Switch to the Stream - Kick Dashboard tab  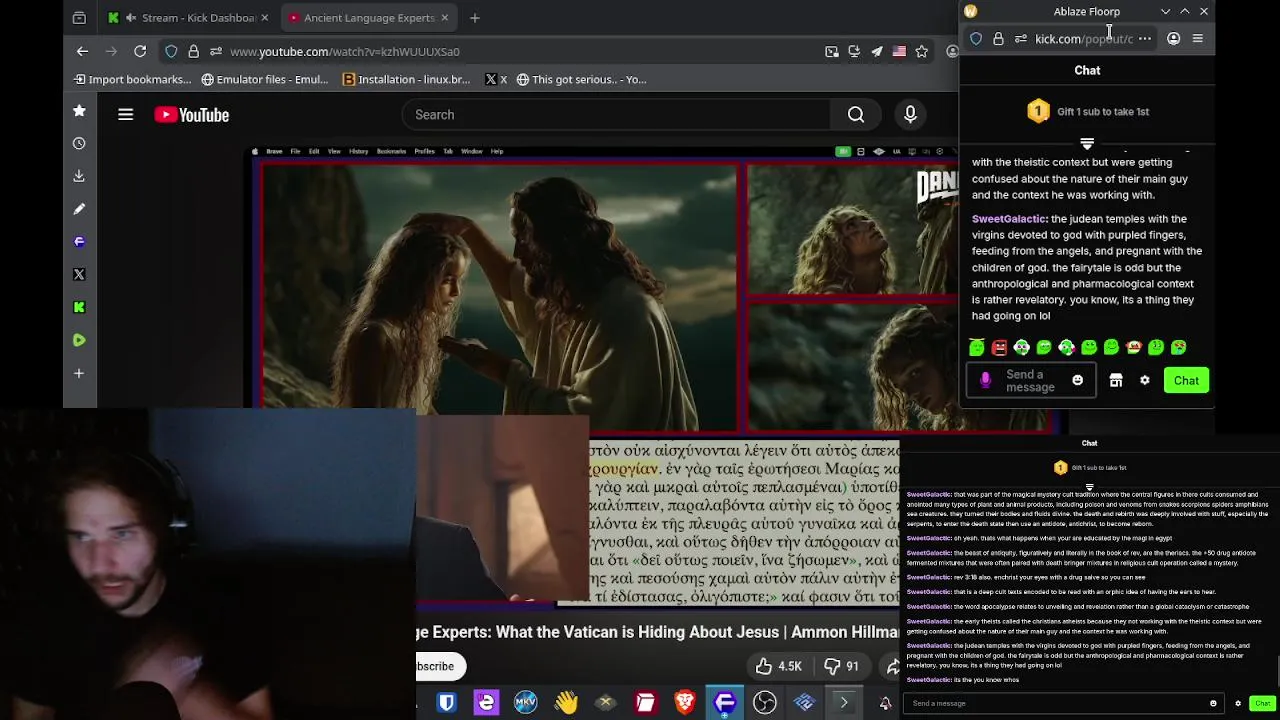[189, 18]
